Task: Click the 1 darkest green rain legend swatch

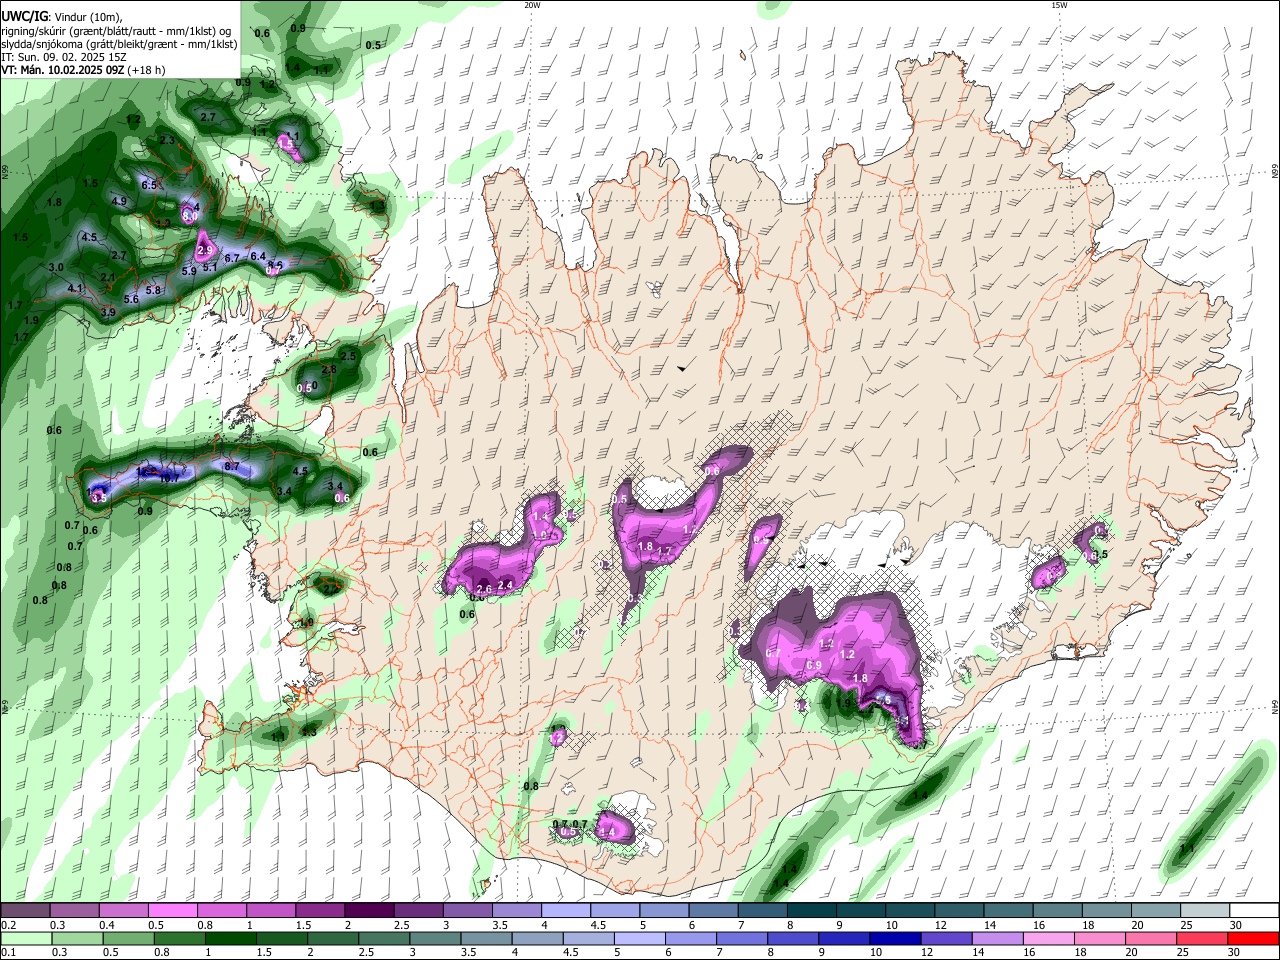Action: [232, 938]
